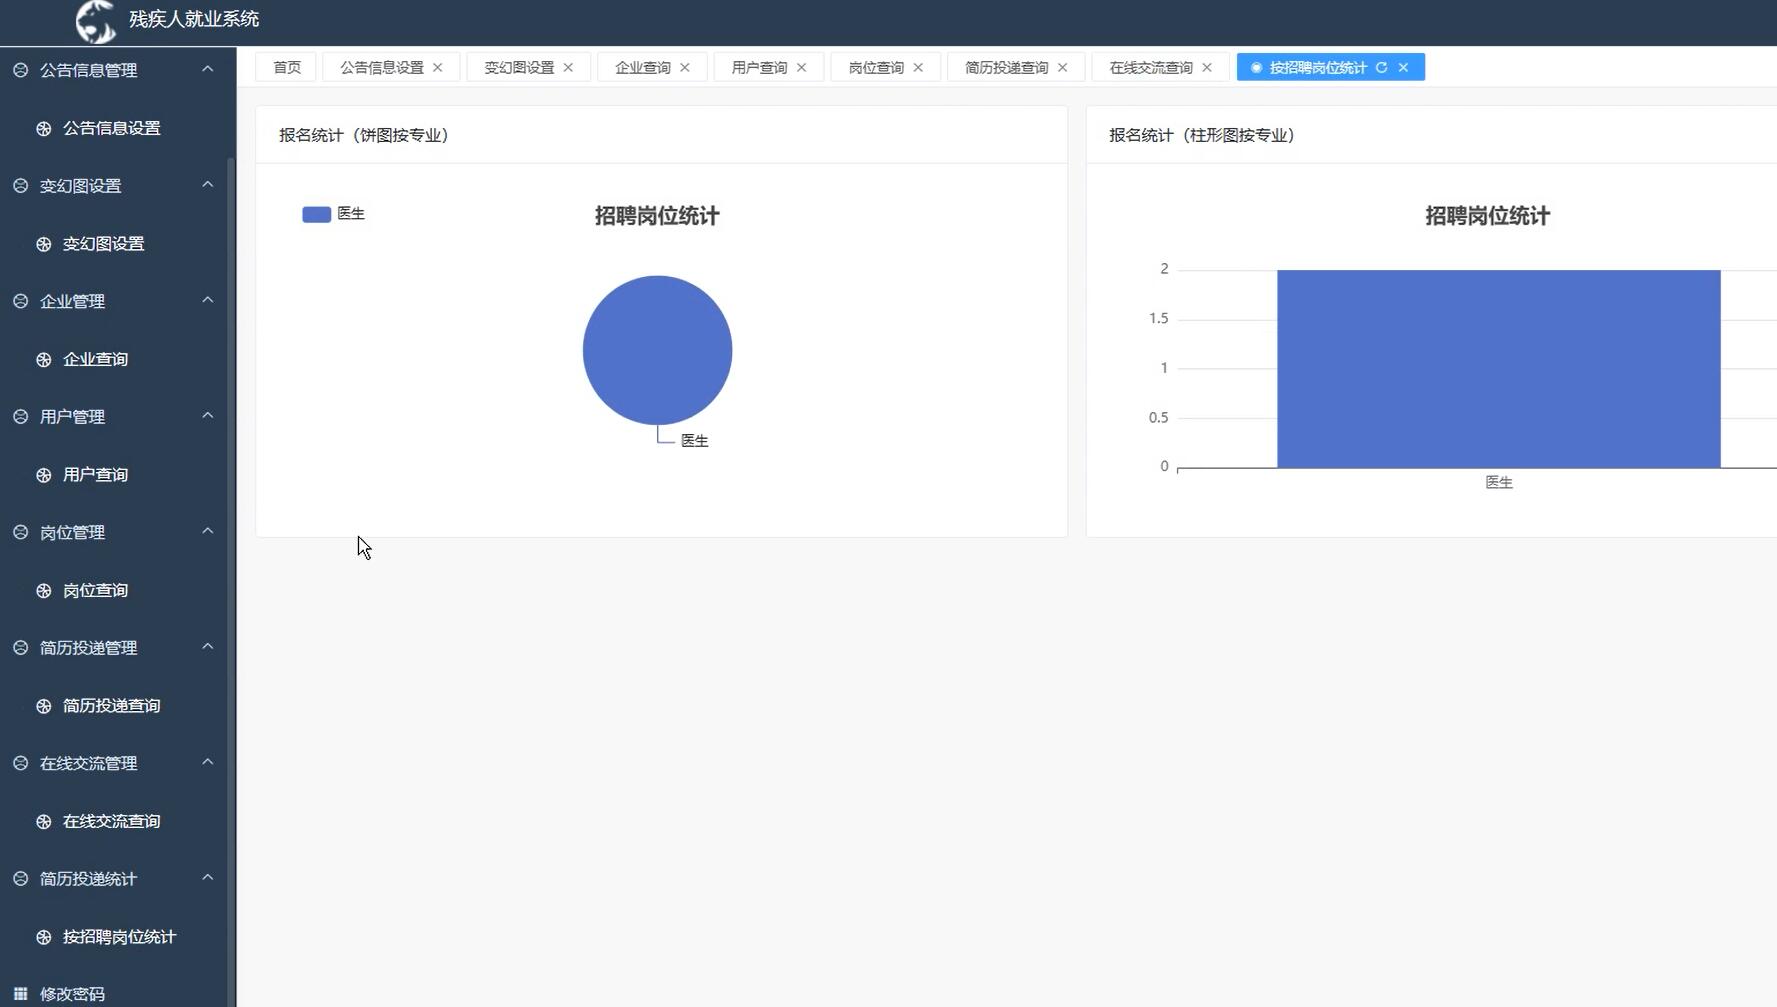1777x1007 pixels.
Task: Click the blue legend color swatch
Action: click(x=315, y=213)
